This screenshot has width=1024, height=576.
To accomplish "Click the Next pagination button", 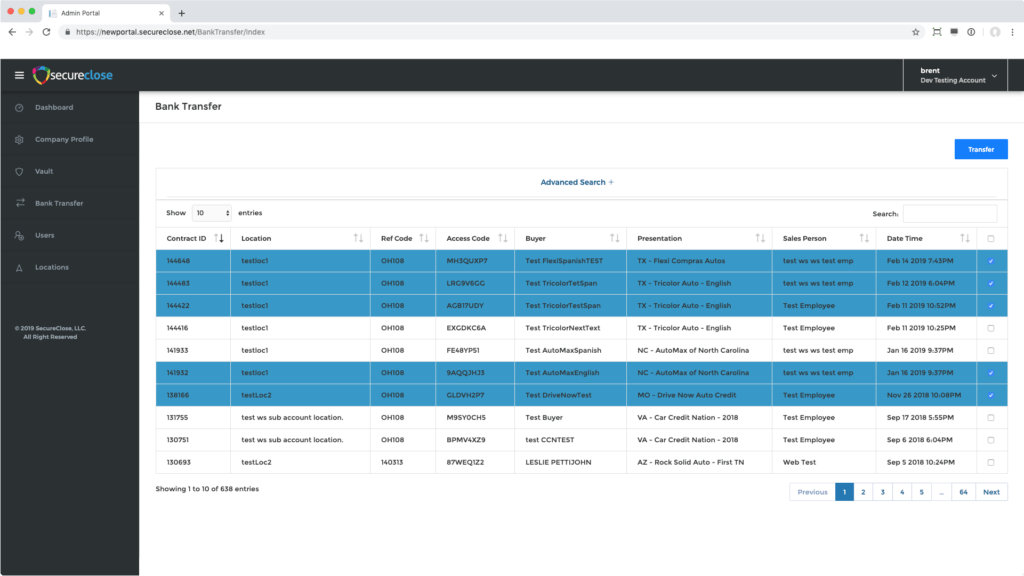I will (991, 492).
